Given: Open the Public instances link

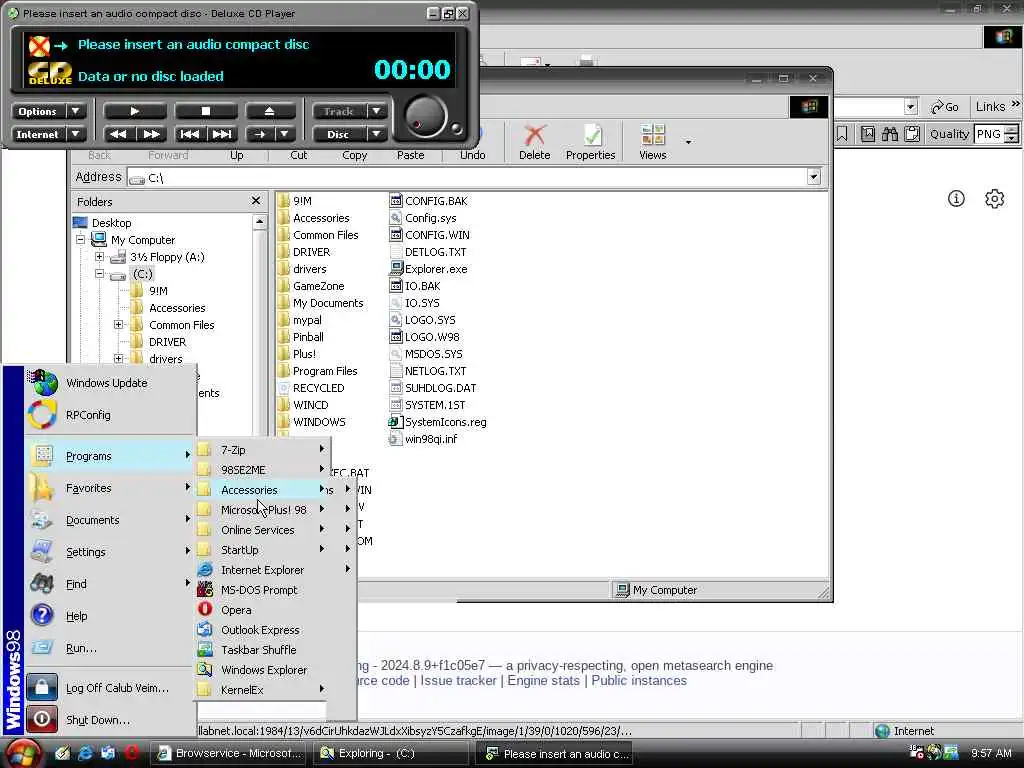Looking at the screenshot, I should (x=639, y=680).
